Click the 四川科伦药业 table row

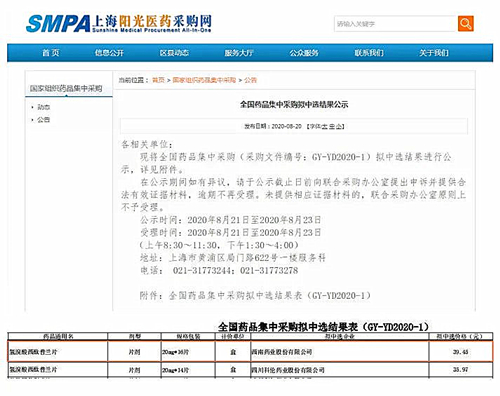250,370
